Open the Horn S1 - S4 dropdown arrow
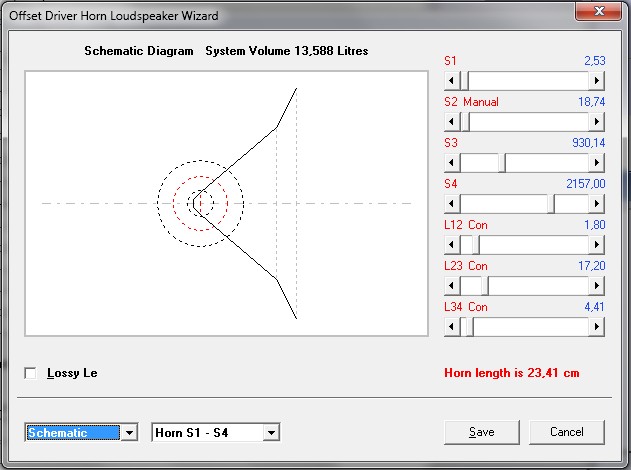Image resolution: width=631 pixels, height=470 pixels. [x=271, y=433]
